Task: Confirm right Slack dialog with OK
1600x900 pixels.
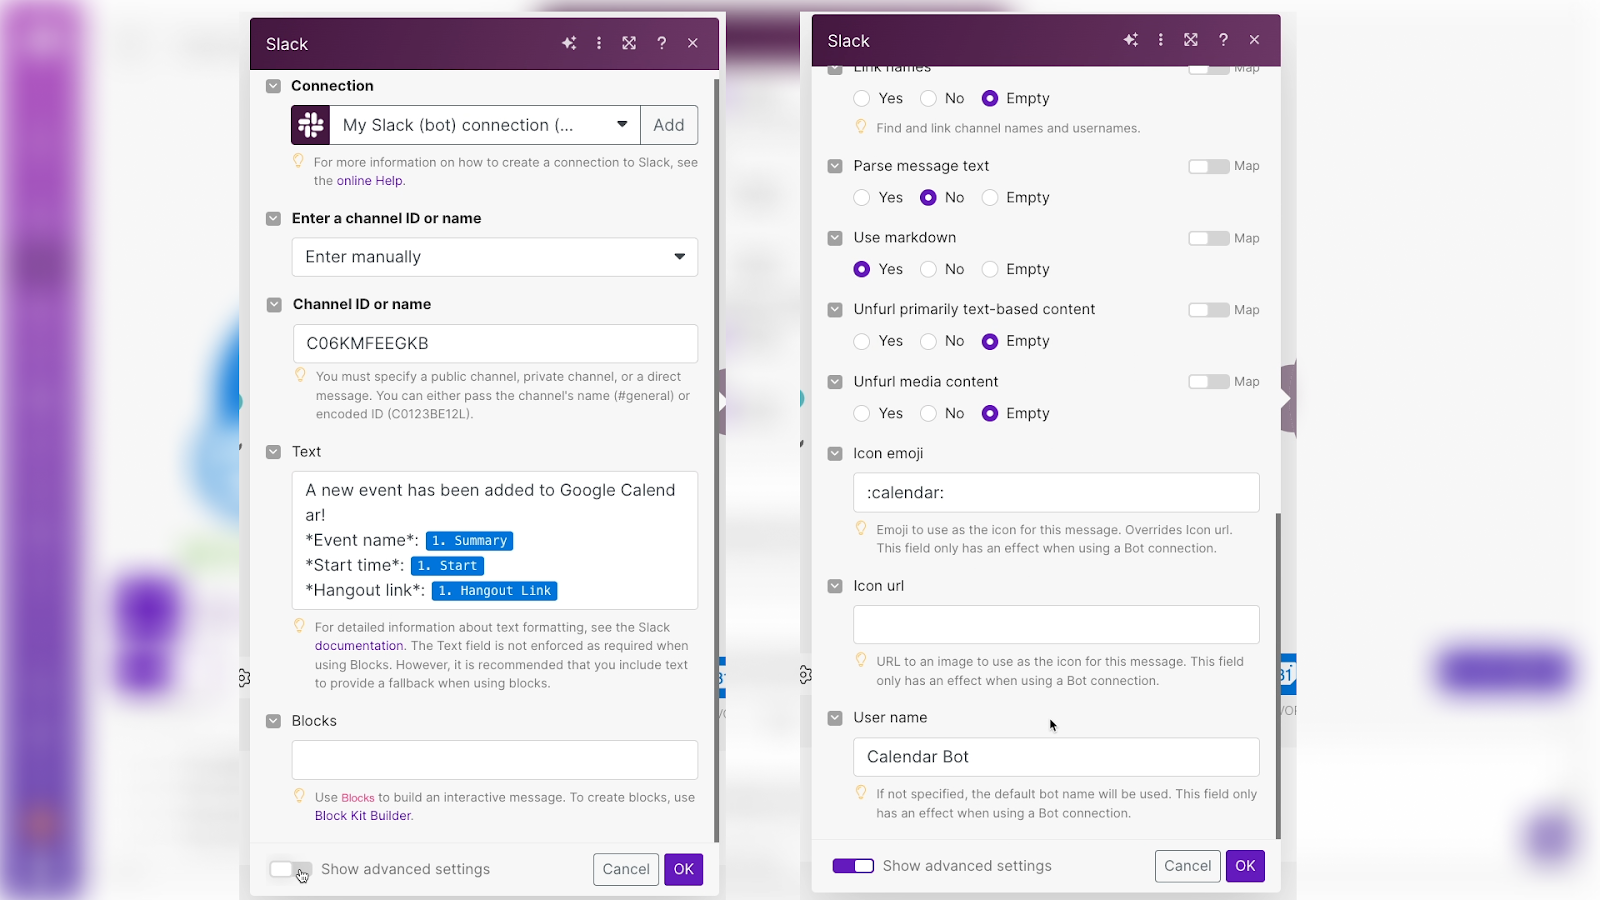Action: [x=1245, y=866]
